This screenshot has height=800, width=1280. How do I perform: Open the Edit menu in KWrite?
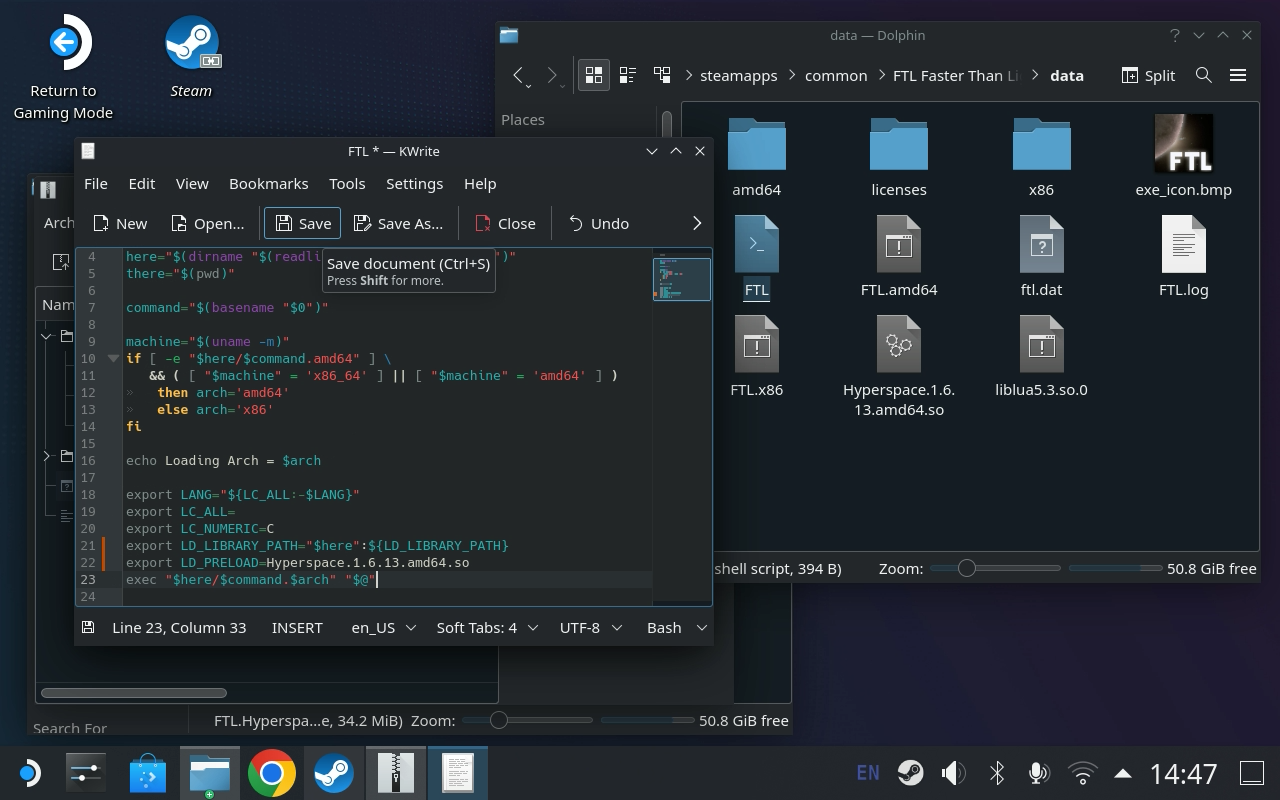[142, 183]
